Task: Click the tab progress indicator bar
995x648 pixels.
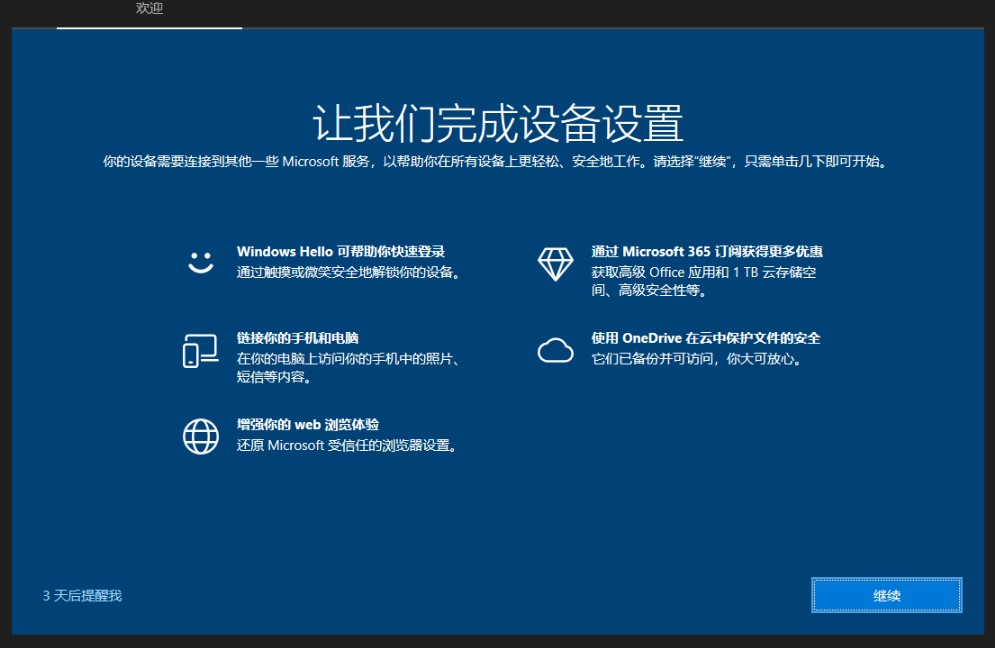Action: click(x=152, y=25)
